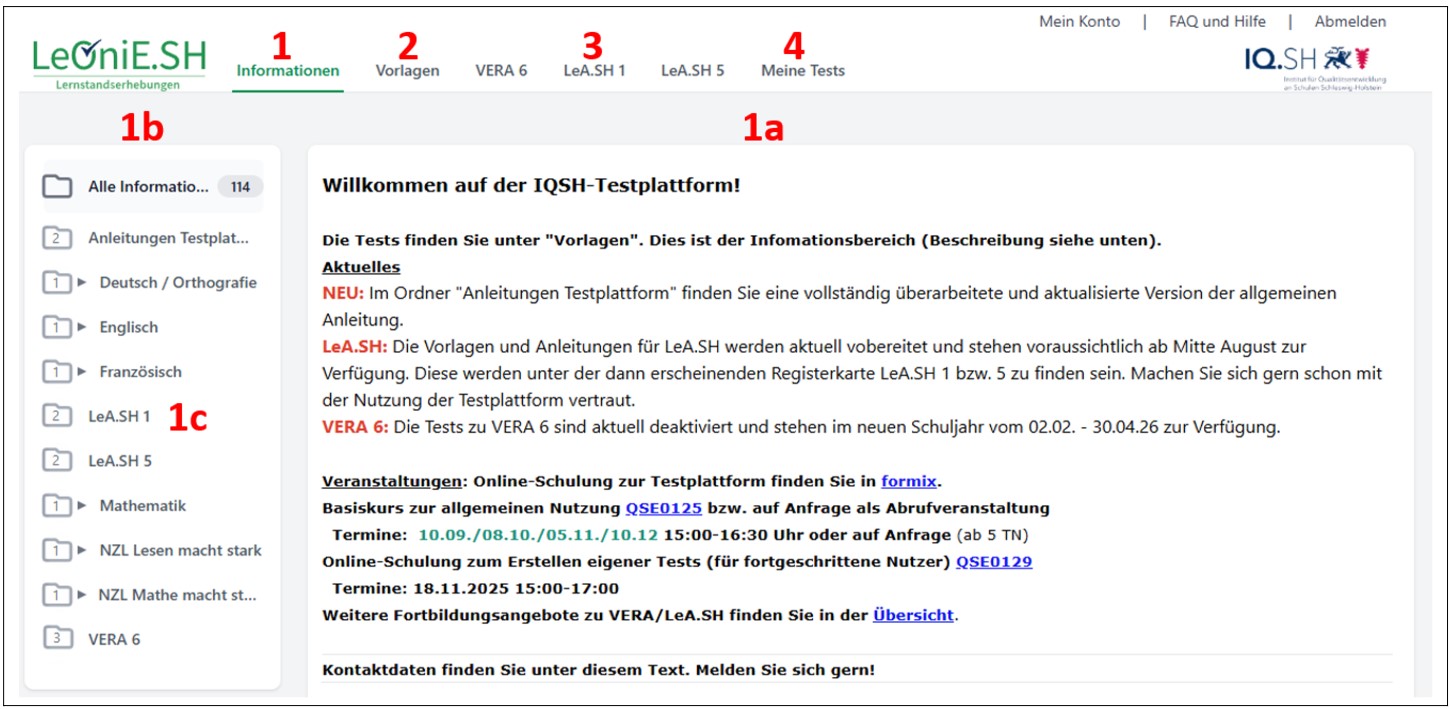Select the Deutsch / Orthografie folder label
The height and width of the screenshot is (709, 1449).
(178, 283)
